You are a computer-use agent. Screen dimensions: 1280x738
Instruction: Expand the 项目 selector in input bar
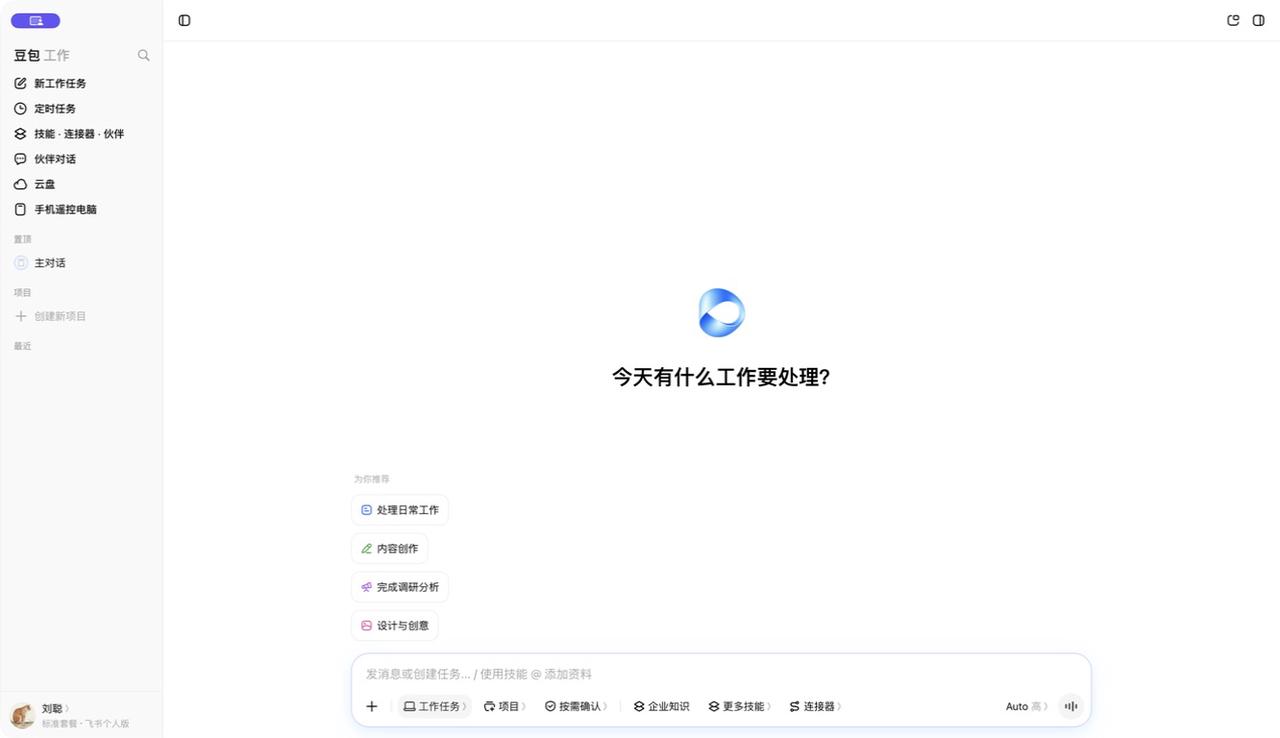pyautogui.click(x=505, y=706)
